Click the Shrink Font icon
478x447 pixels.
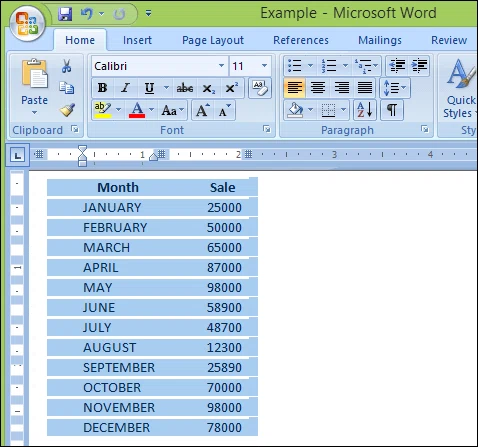[225, 110]
